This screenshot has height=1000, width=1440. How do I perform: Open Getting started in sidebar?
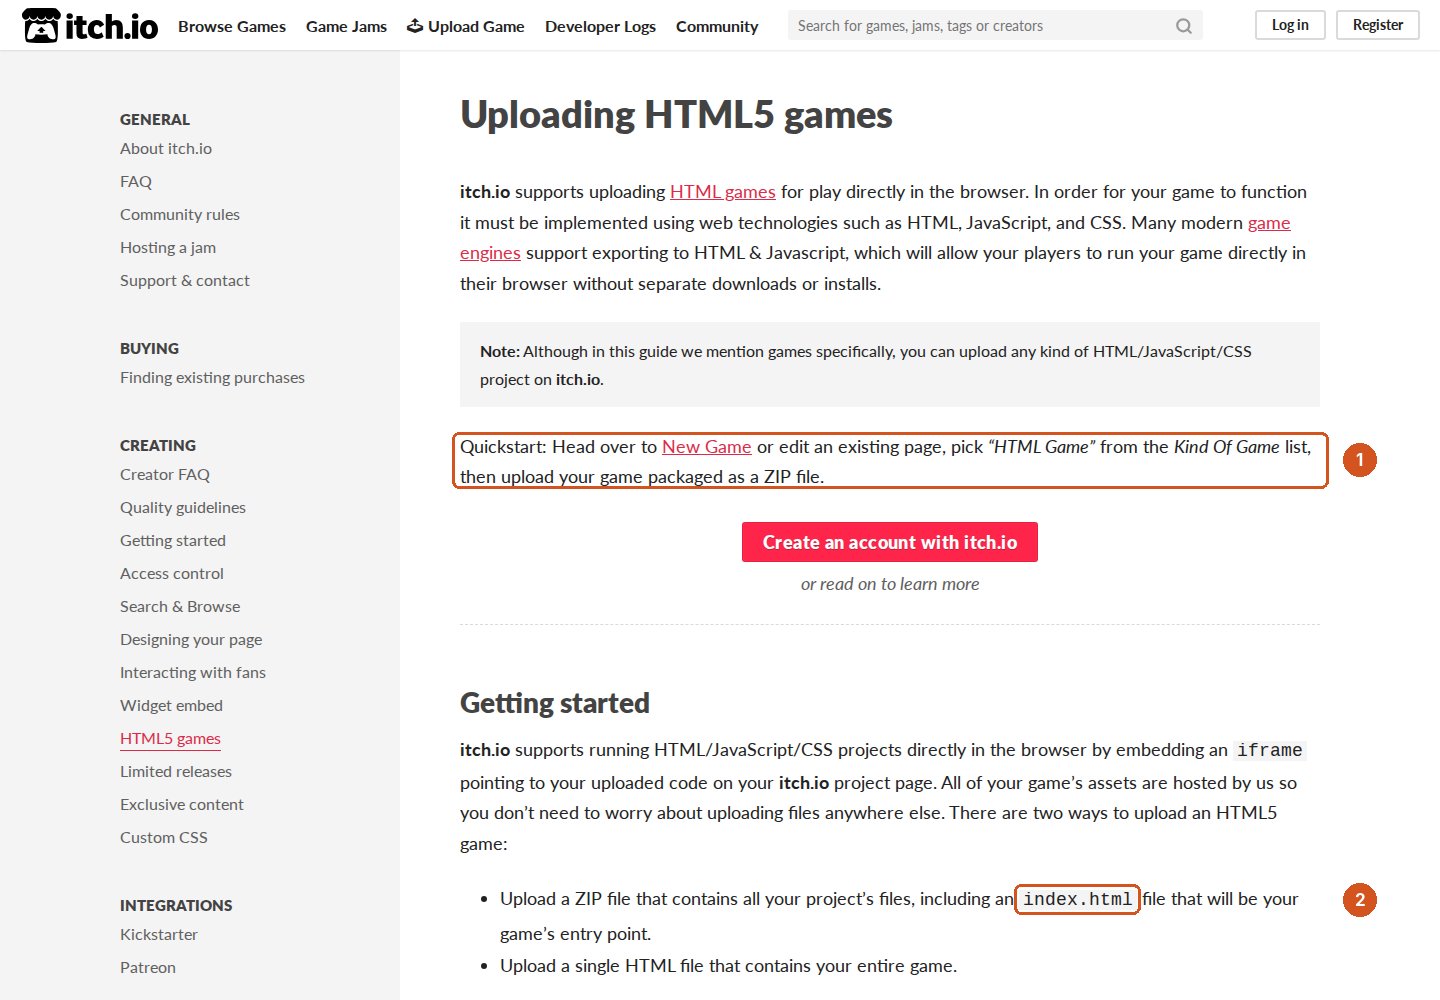click(x=173, y=540)
